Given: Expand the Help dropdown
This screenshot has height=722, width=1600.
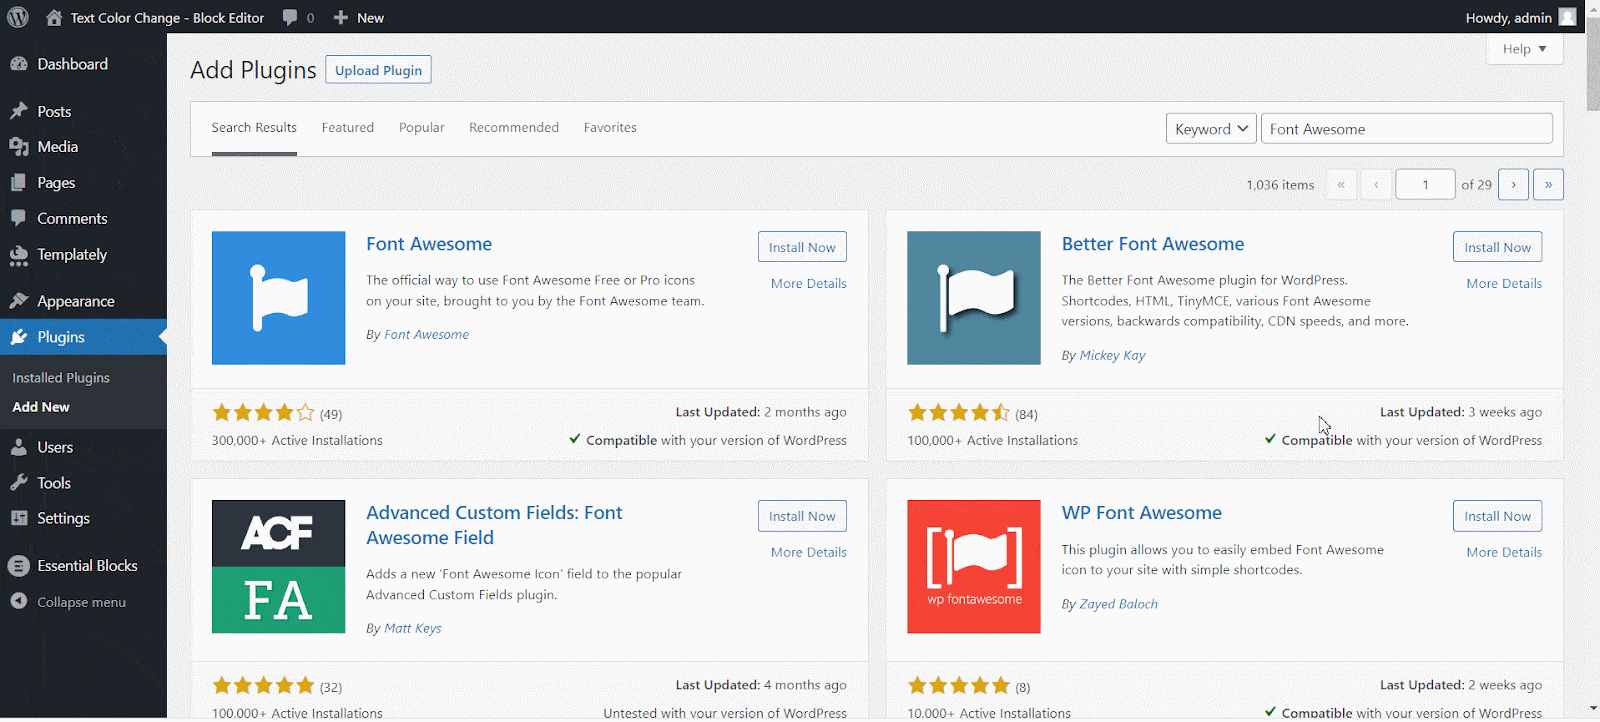Looking at the screenshot, I should (1524, 49).
